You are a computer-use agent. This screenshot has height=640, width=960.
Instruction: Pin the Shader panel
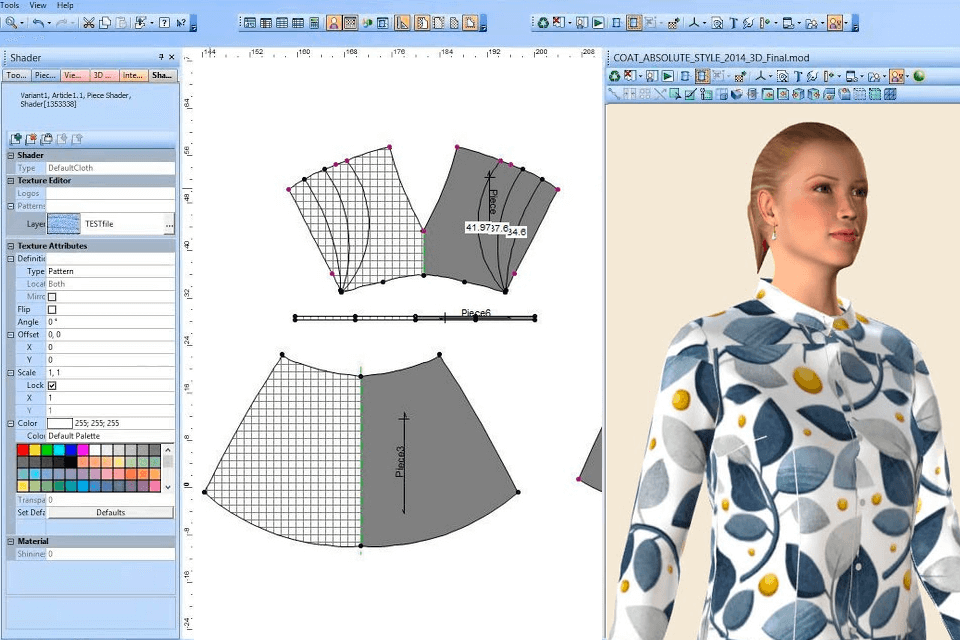coord(161,57)
